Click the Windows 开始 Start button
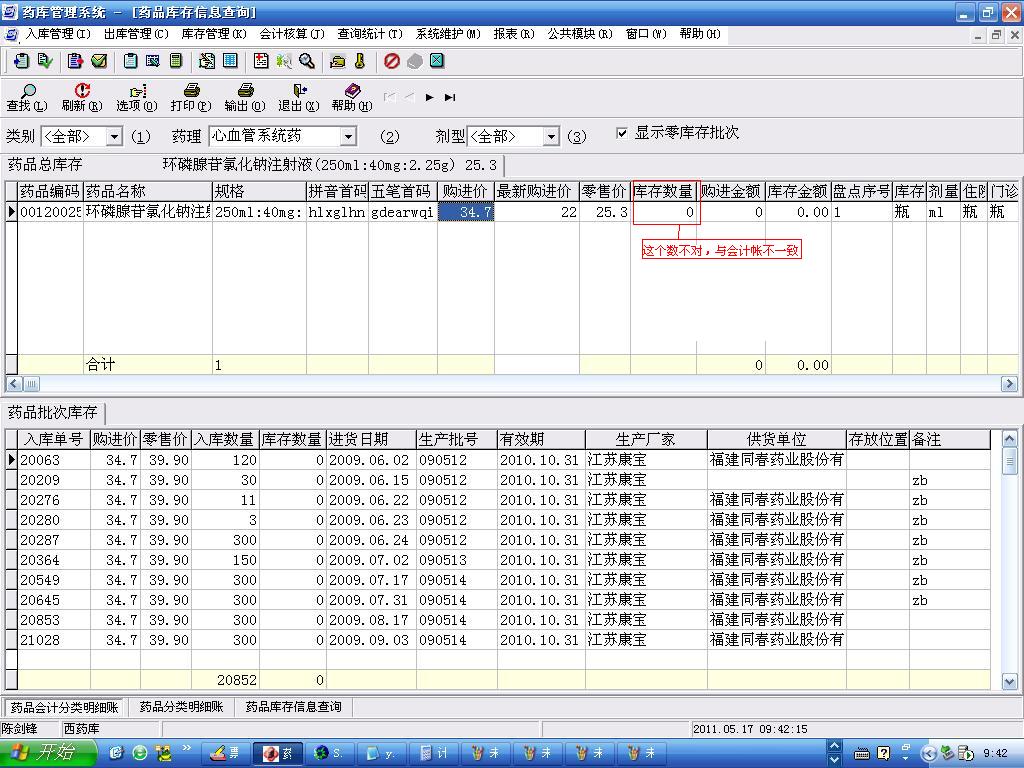The height and width of the screenshot is (768, 1024). [x=47, y=754]
